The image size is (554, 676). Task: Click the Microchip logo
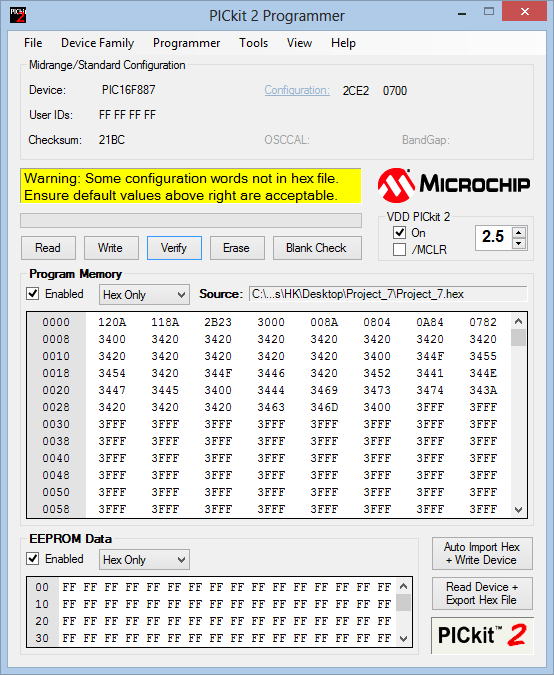point(454,185)
